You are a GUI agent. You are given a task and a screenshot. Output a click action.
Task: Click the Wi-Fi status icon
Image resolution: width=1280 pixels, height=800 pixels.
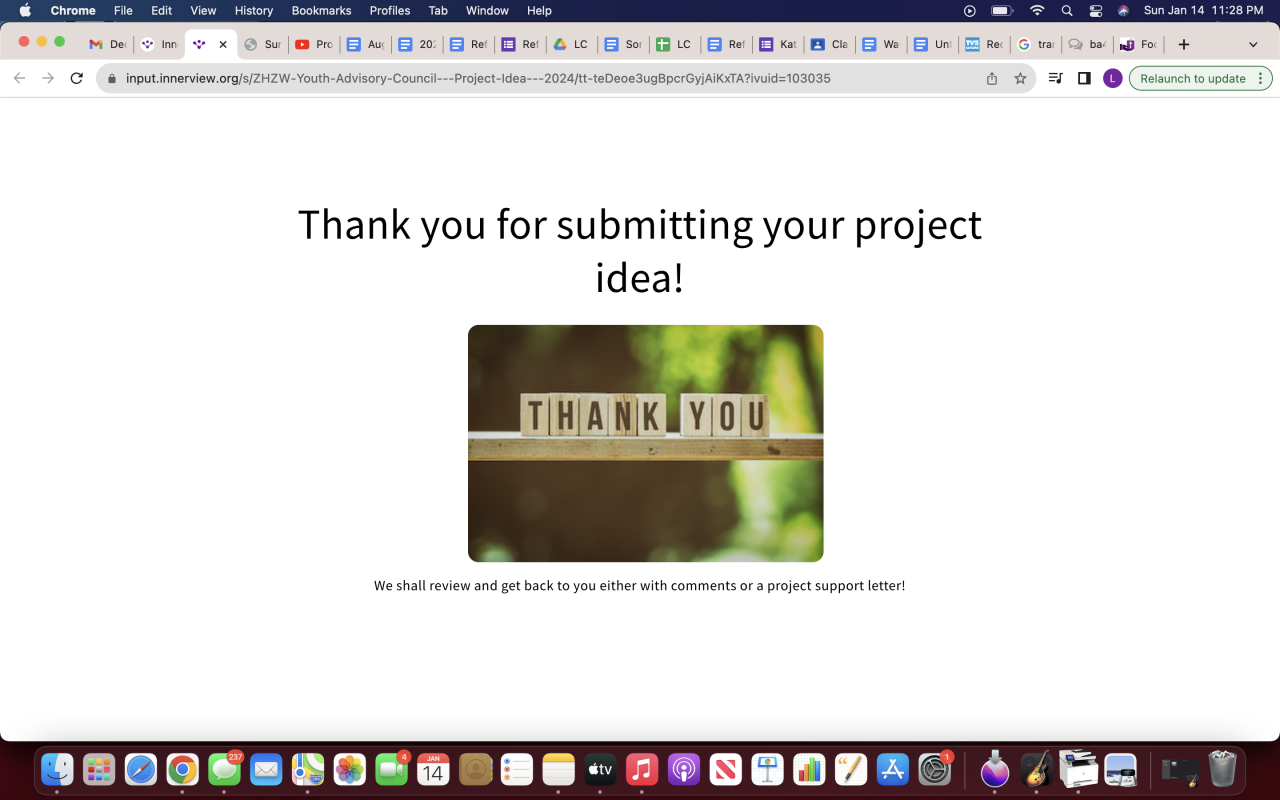1037,10
